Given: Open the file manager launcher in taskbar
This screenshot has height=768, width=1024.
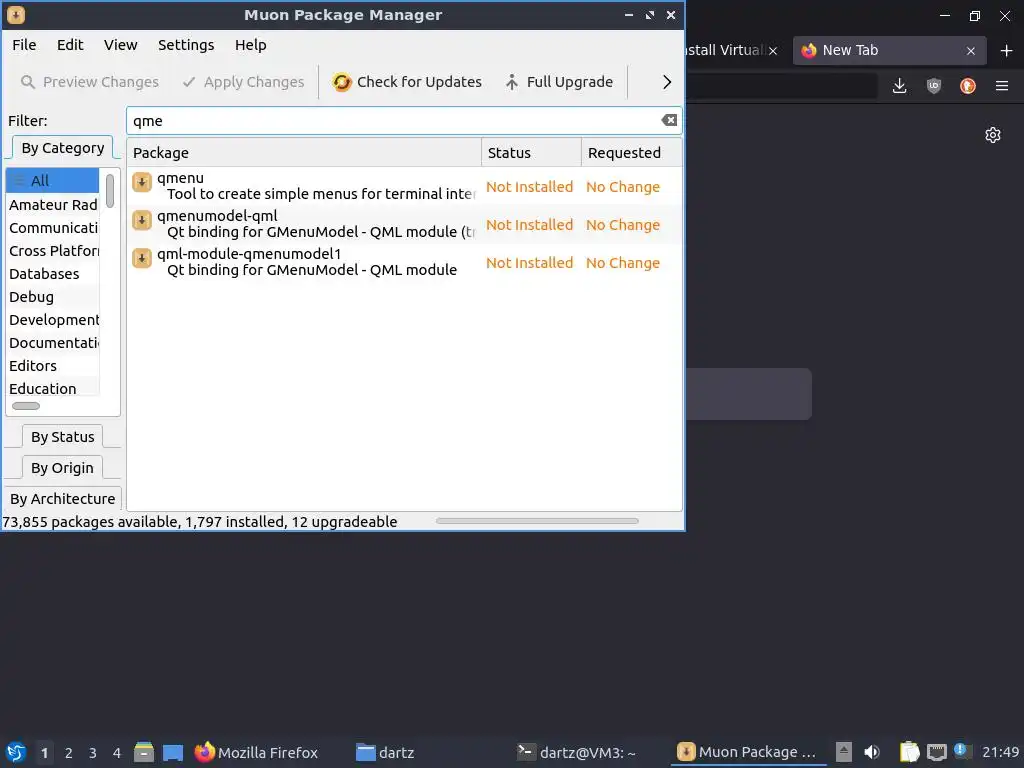Looking at the screenshot, I should tap(144, 752).
